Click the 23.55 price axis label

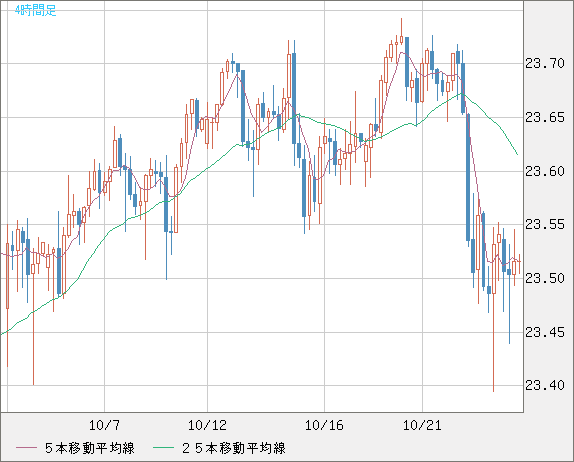point(545,224)
